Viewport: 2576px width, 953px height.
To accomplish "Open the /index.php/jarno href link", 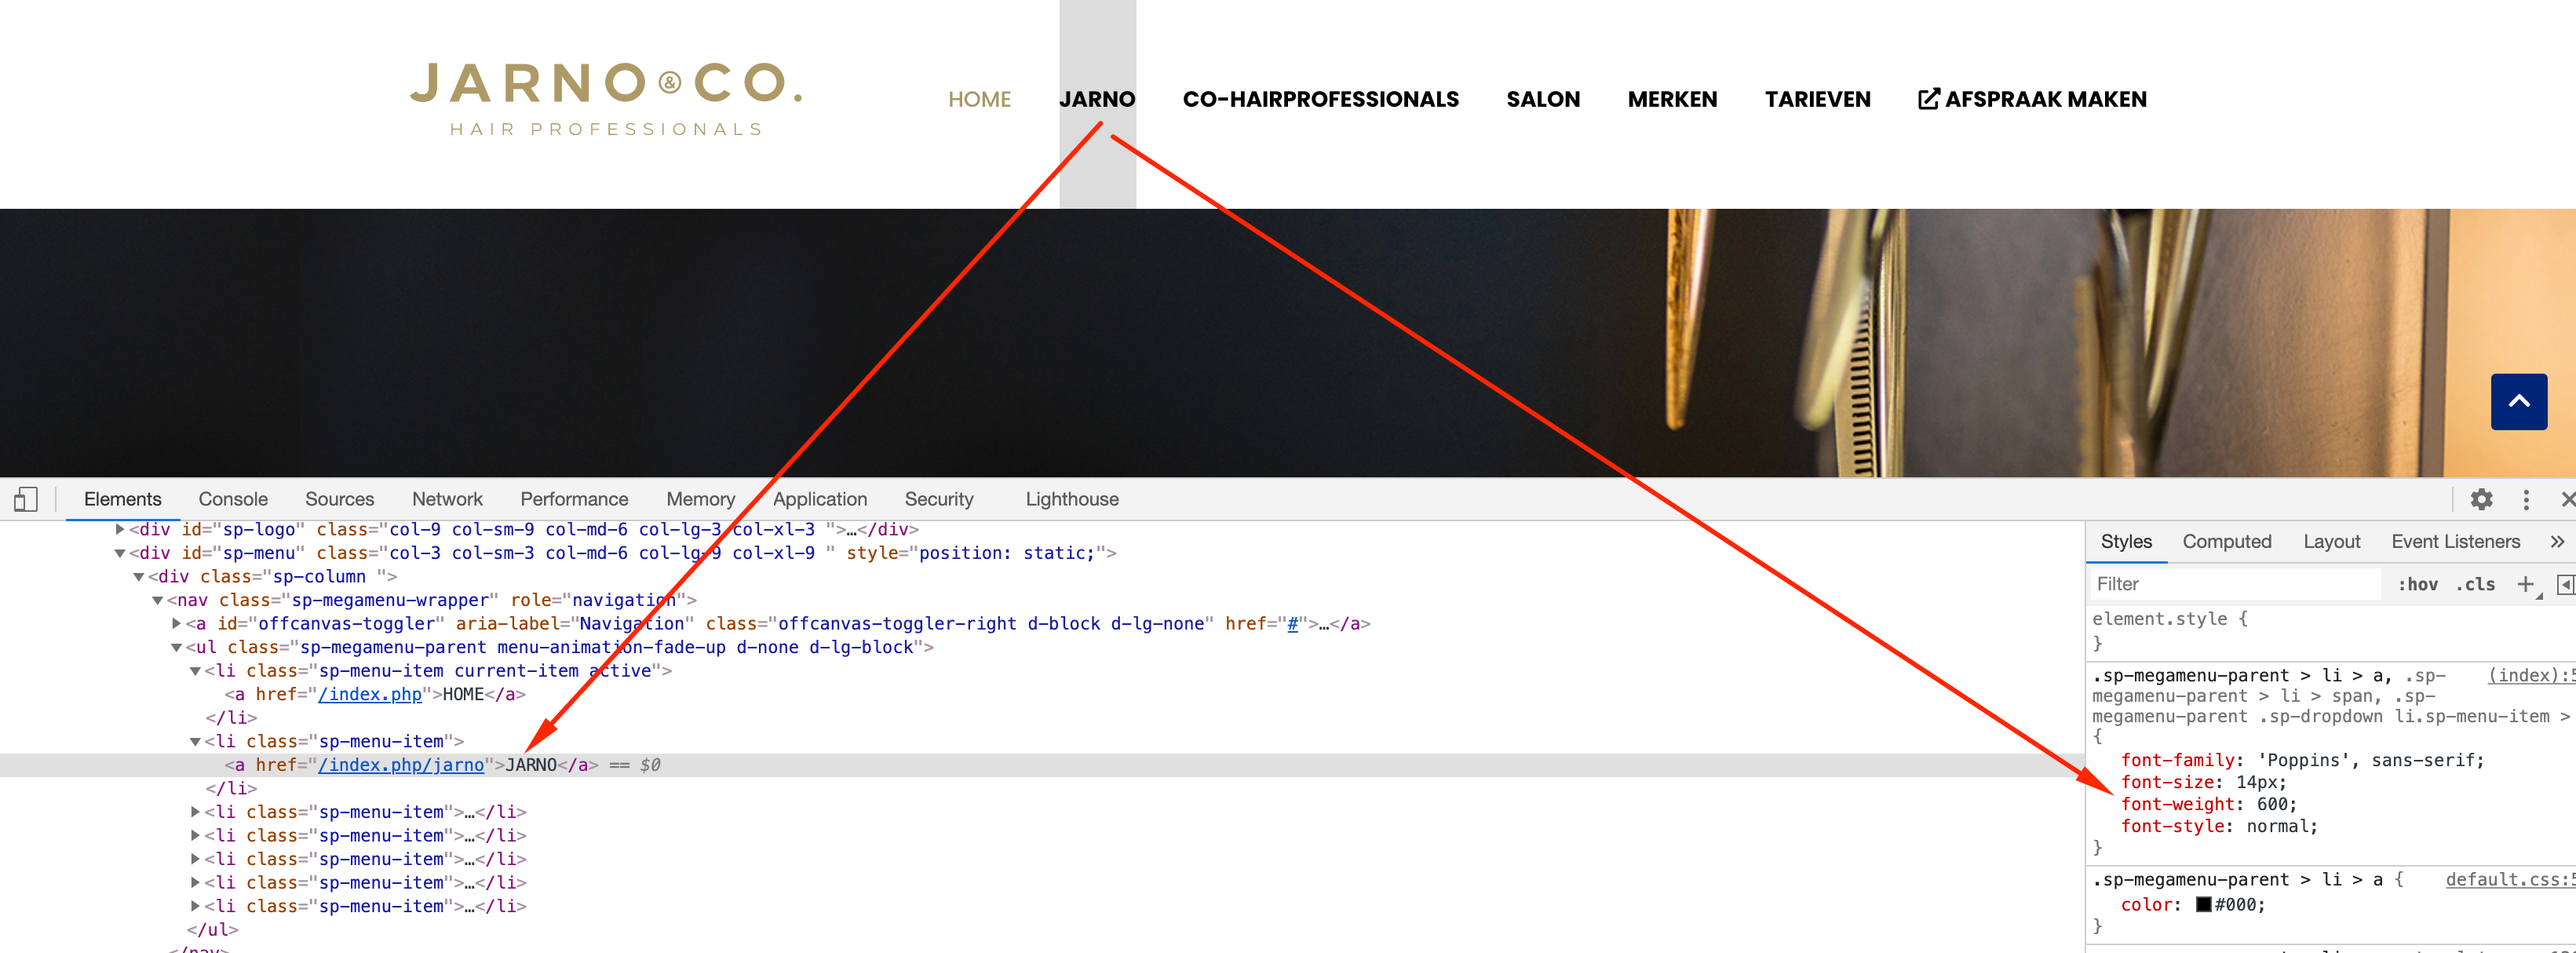I will click(400, 765).
